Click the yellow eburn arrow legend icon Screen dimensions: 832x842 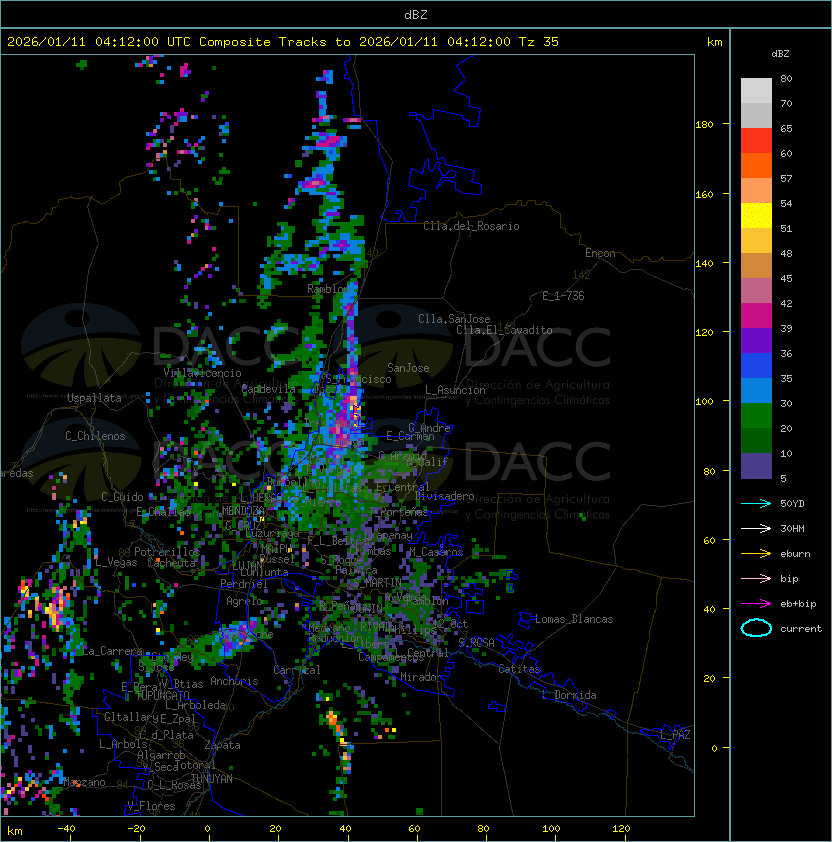(756, 554)
